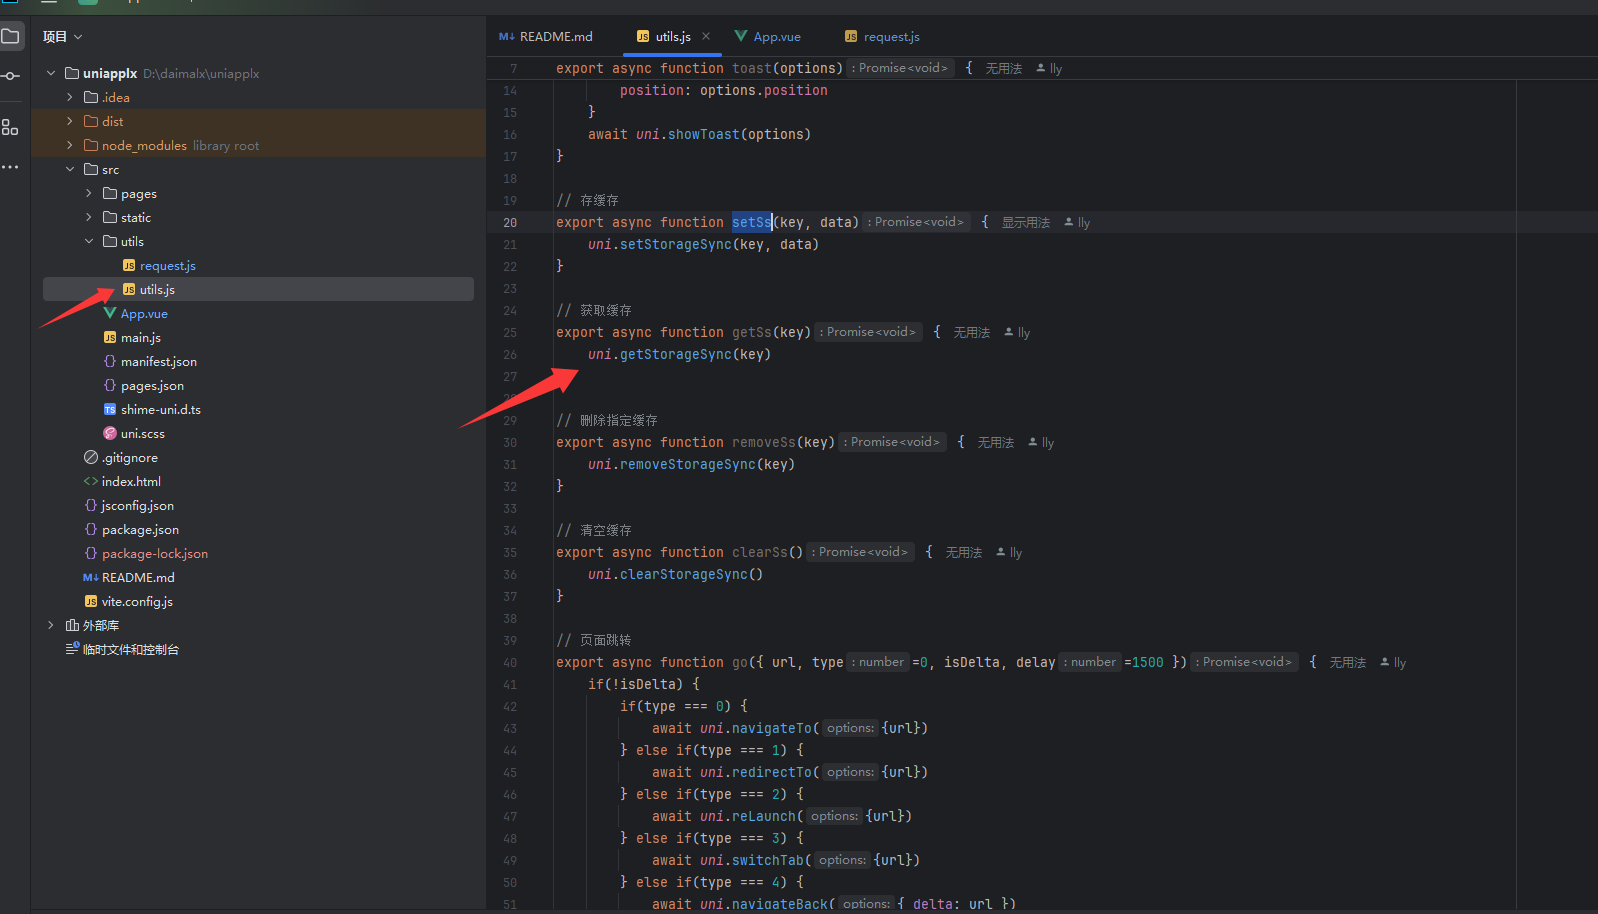Open the Commit tool window icon
1598x914 pixels.
coord(10,76)
